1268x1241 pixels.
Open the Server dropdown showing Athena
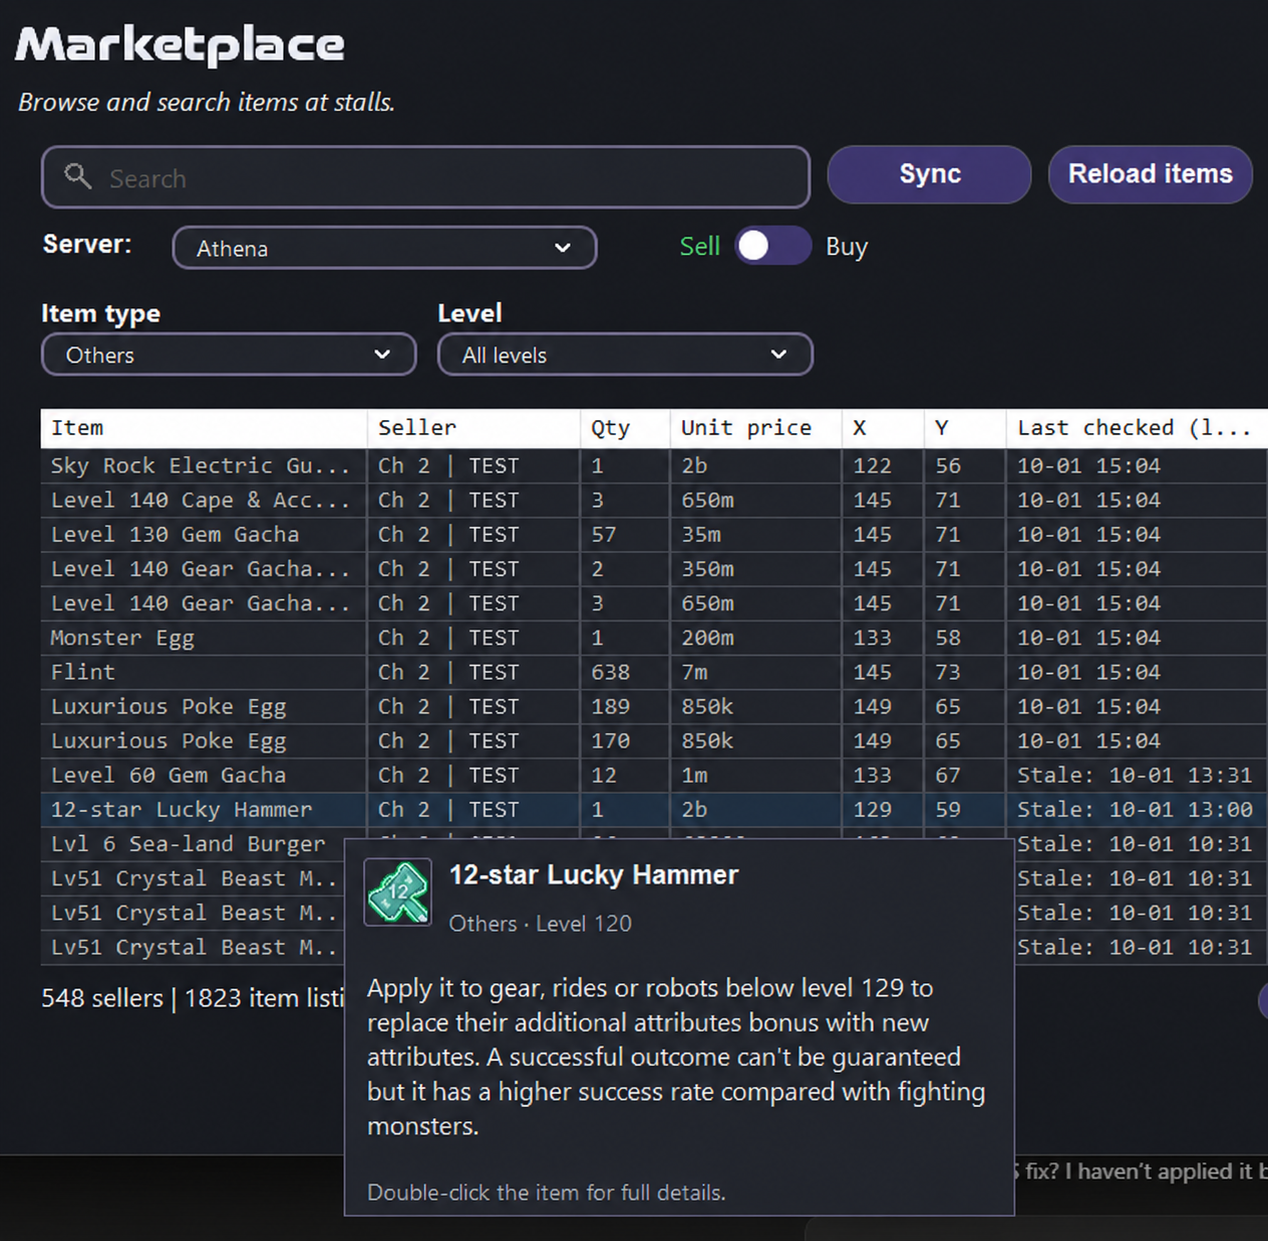(385, 248)
